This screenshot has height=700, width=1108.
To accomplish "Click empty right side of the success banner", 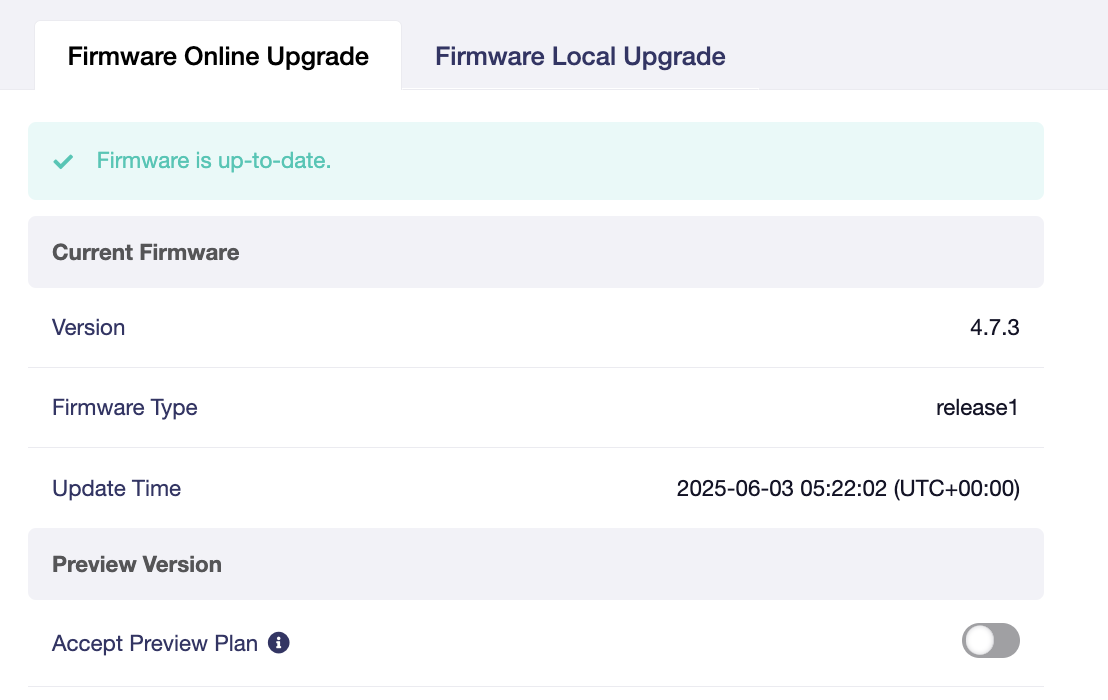I will click(x=800, y=161).
